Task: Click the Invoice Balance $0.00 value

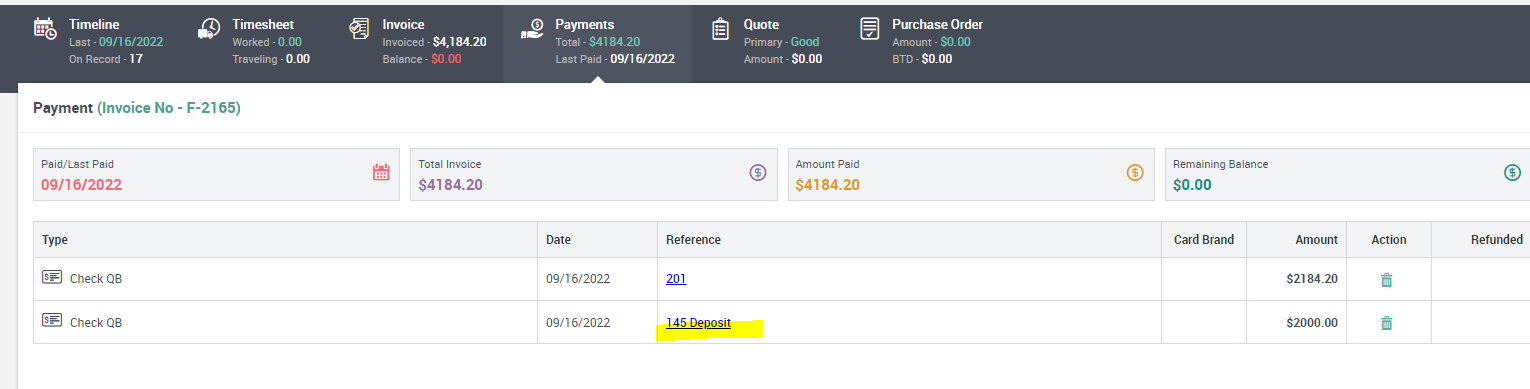Action: 446,59
